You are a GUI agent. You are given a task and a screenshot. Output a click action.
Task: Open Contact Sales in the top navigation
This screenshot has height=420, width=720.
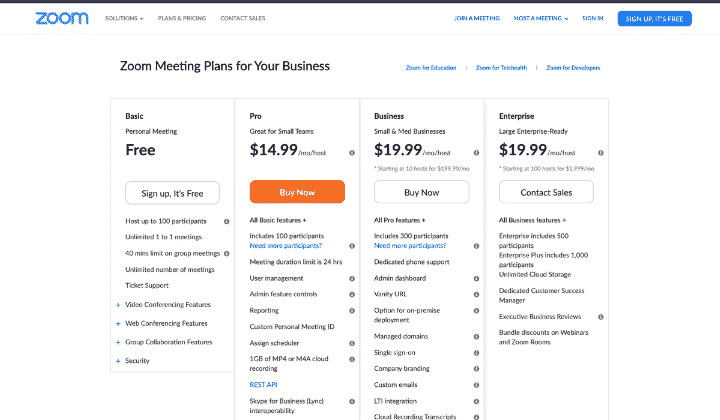click(243, 18)
